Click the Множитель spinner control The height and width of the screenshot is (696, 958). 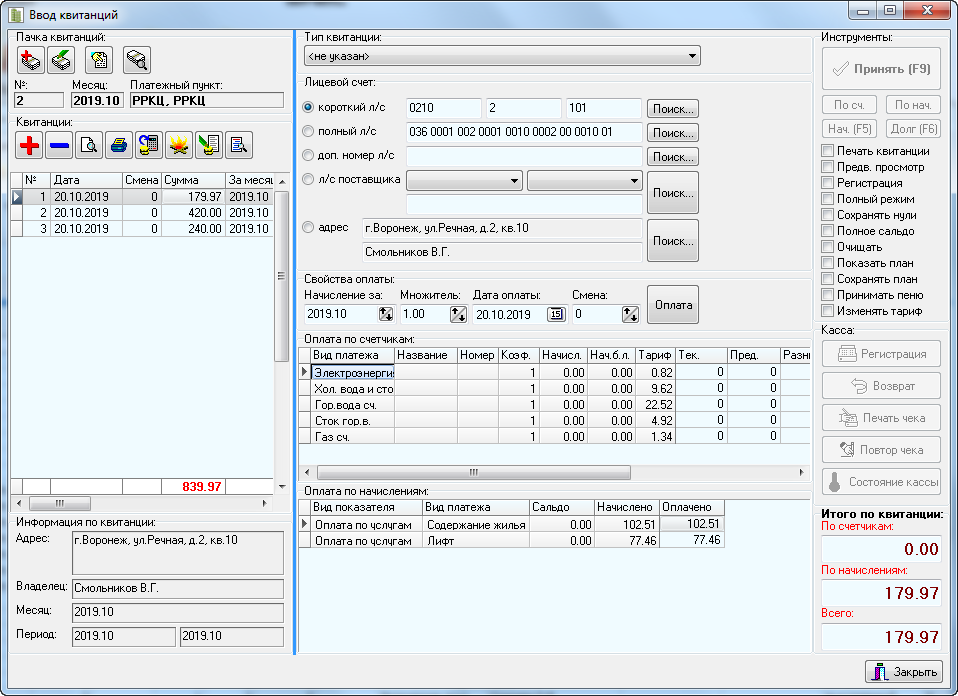coord(458,314)
